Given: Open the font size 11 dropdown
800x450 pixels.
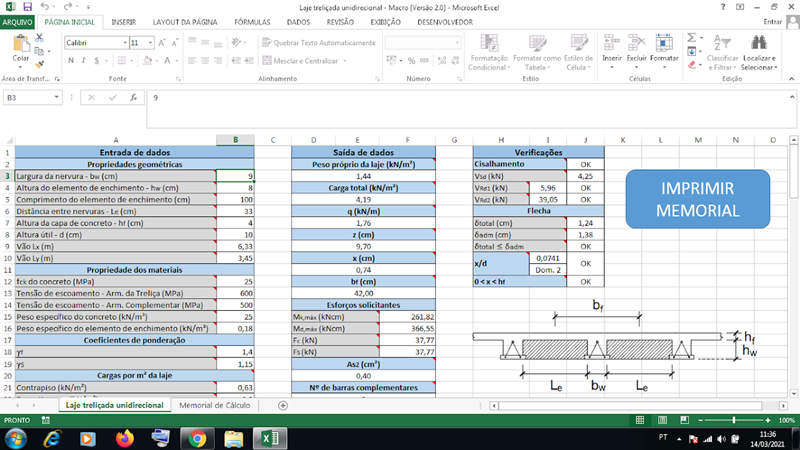Looking at the screenshot, I should point(150,43).
